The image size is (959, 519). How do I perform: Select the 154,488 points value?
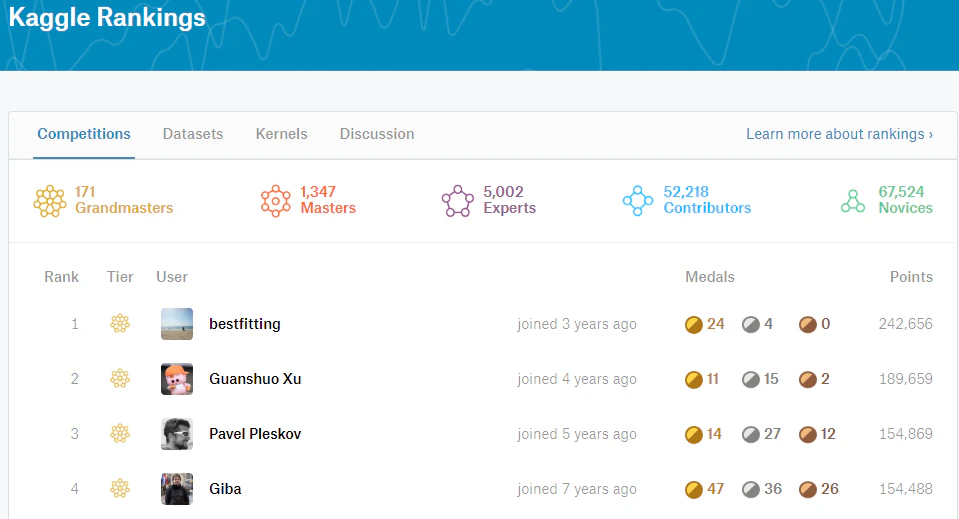coord(906,489)
